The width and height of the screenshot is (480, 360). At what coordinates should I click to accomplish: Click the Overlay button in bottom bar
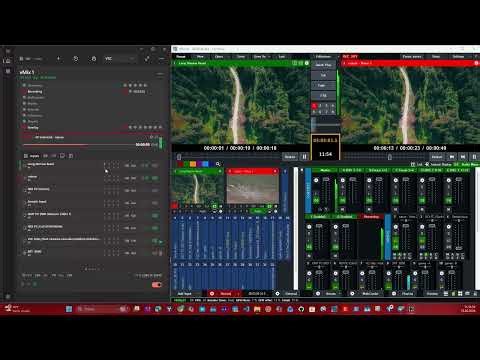[432, 294]
